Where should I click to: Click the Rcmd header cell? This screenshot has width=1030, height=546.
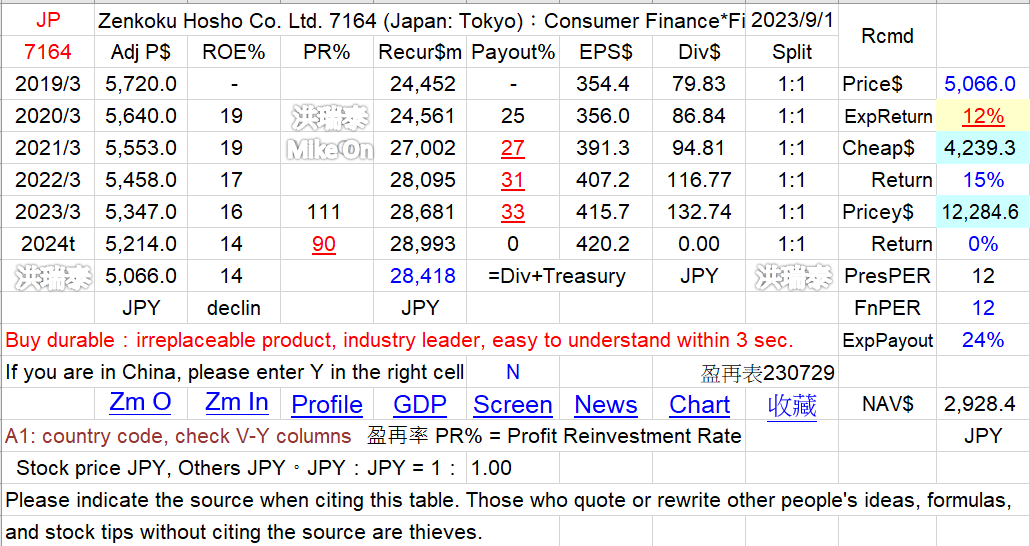887,36
